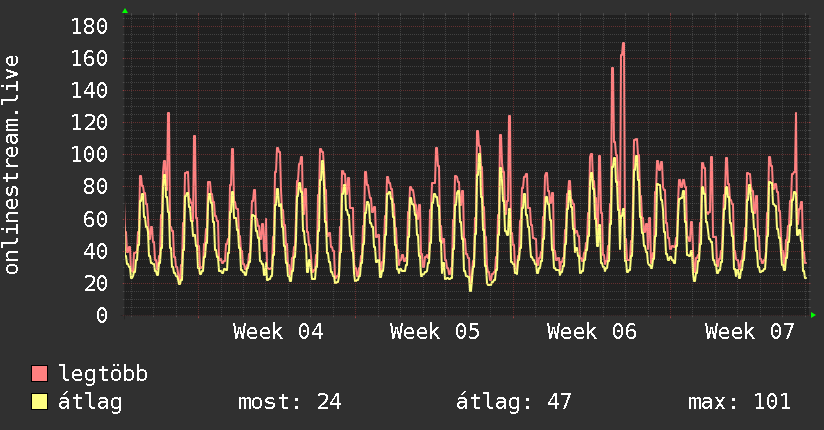This screenshot has width=824, height=430.
Task: Click the green arrow ending the x-axis
Action: click(x=813, y=315)
